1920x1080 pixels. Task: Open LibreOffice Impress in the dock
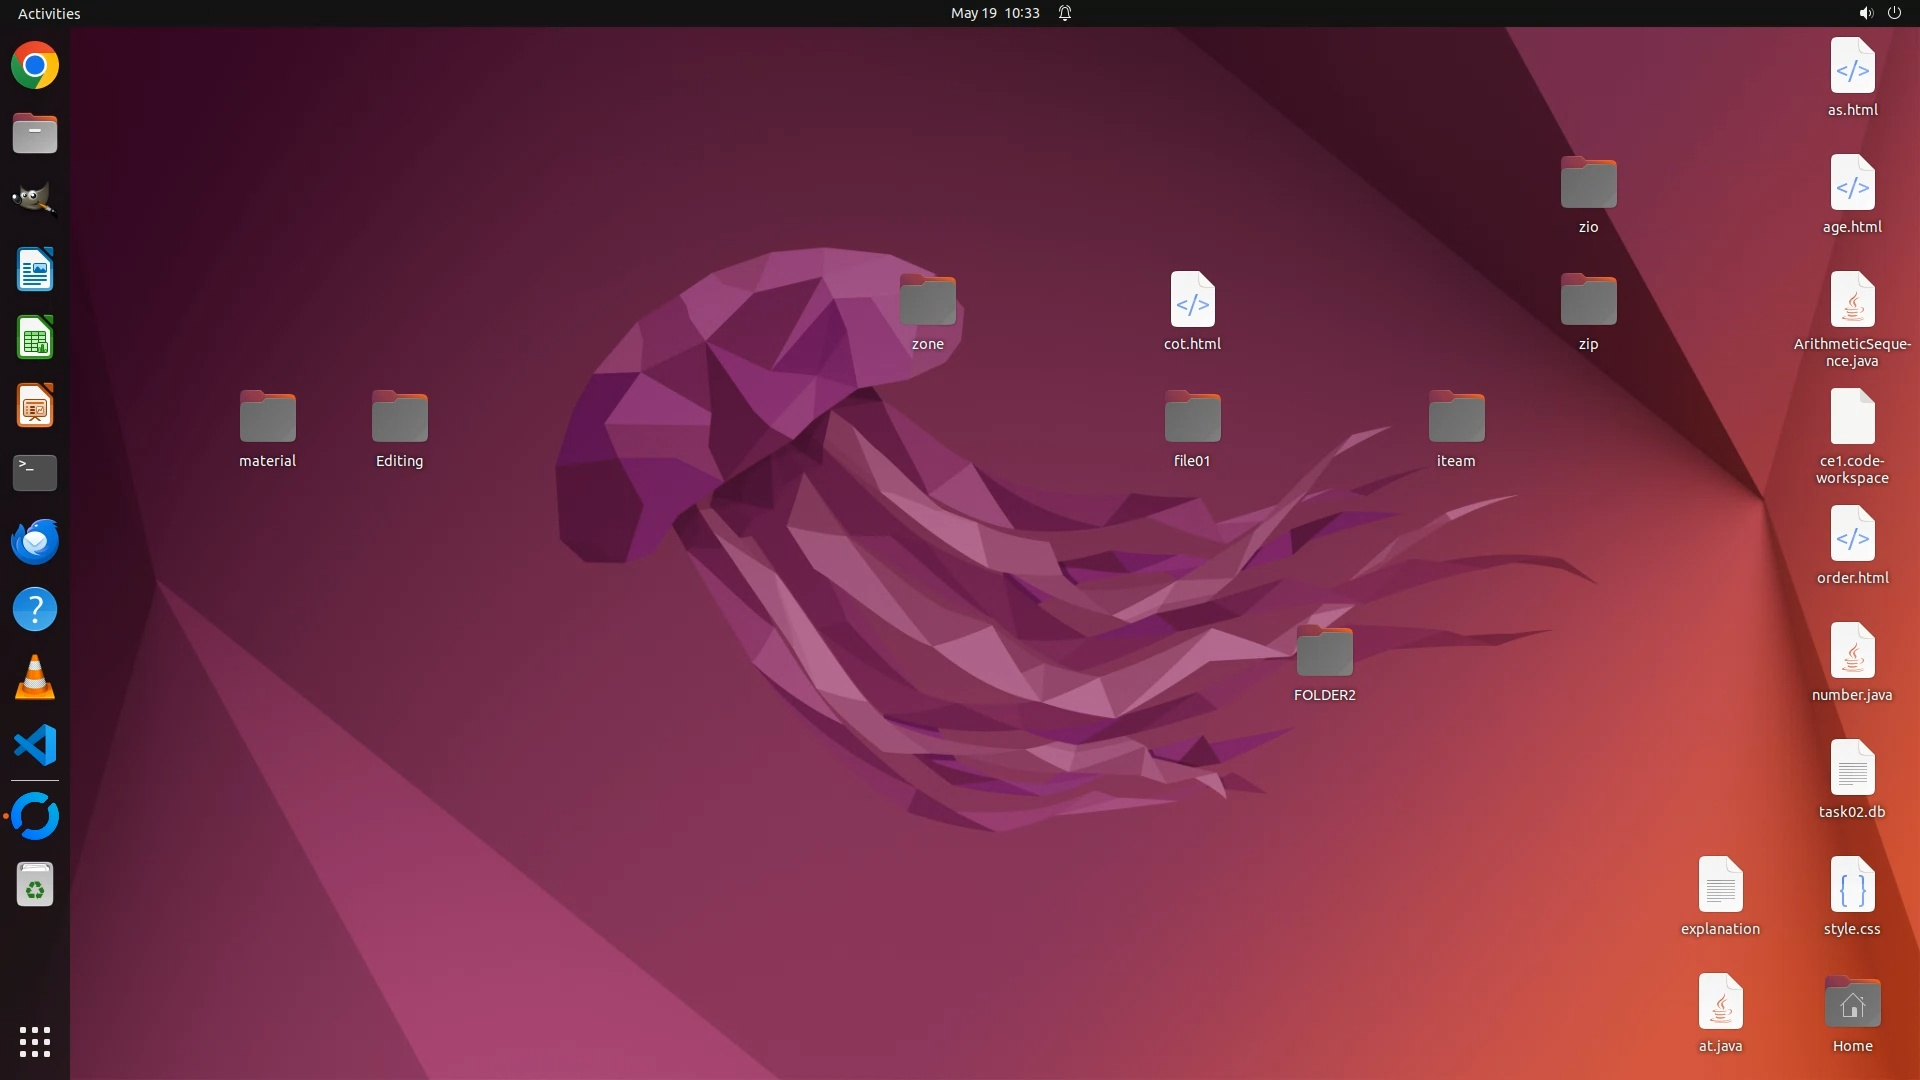(x=35, y=406)
